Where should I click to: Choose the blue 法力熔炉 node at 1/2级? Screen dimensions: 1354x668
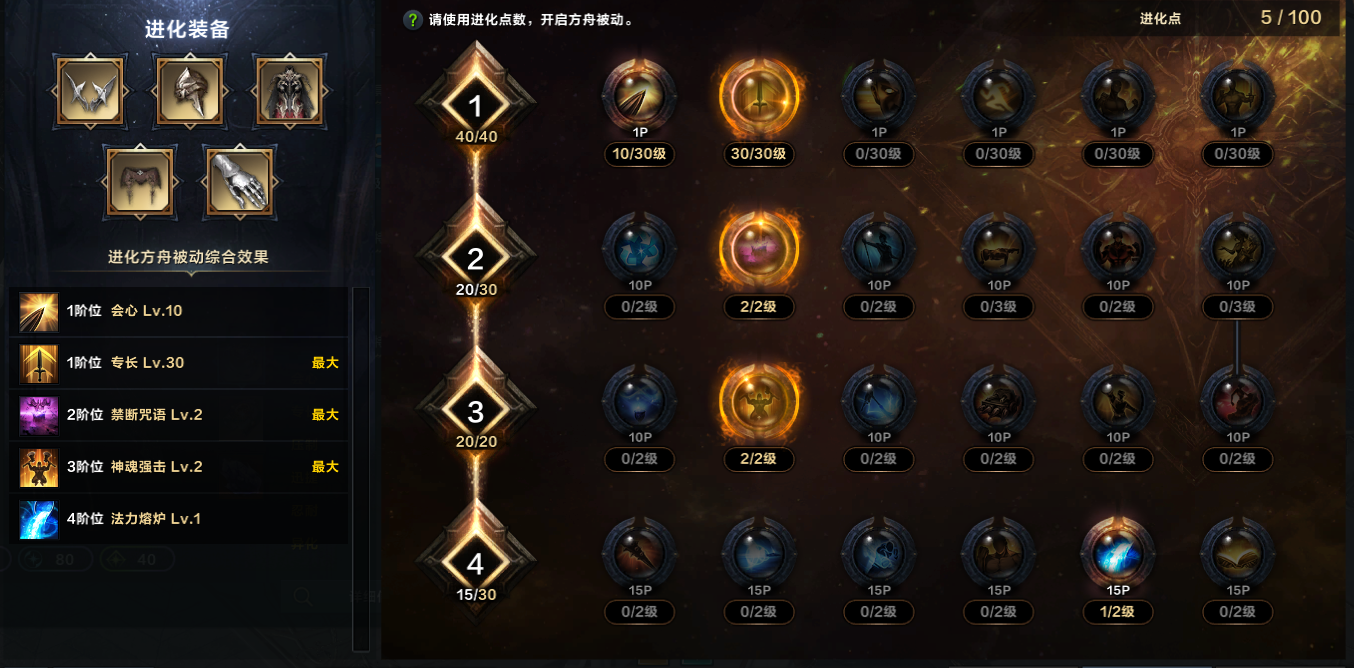pyautogui.click(x=1118, y=553)
